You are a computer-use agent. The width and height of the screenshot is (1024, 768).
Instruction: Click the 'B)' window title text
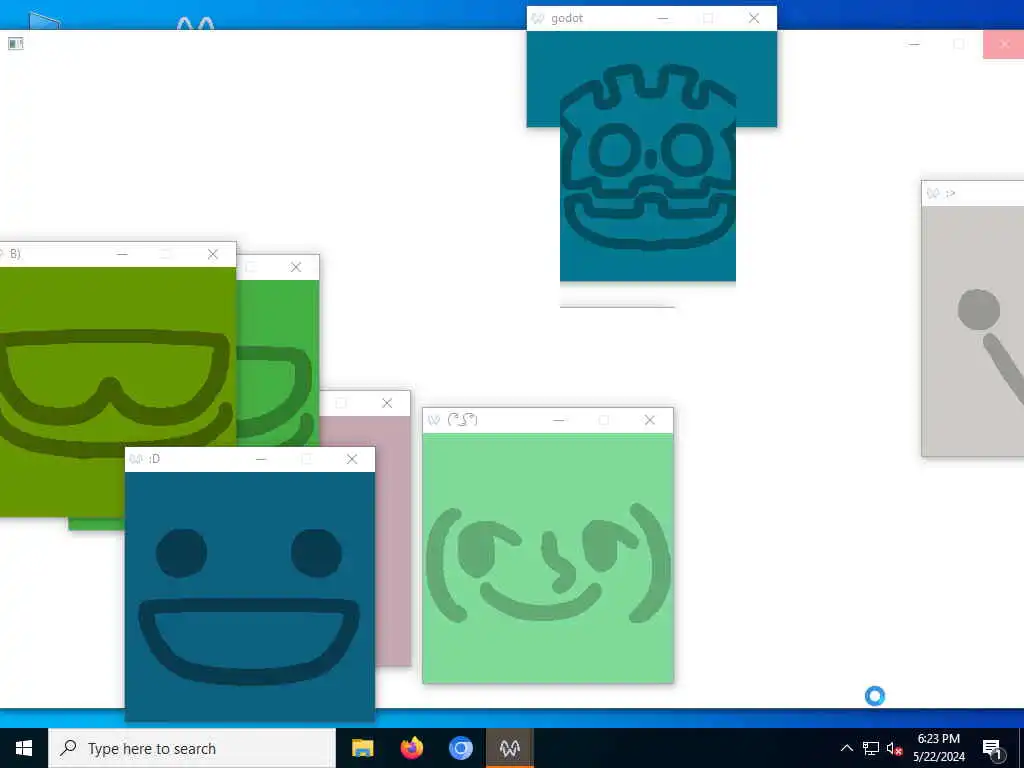coord(14,254)
